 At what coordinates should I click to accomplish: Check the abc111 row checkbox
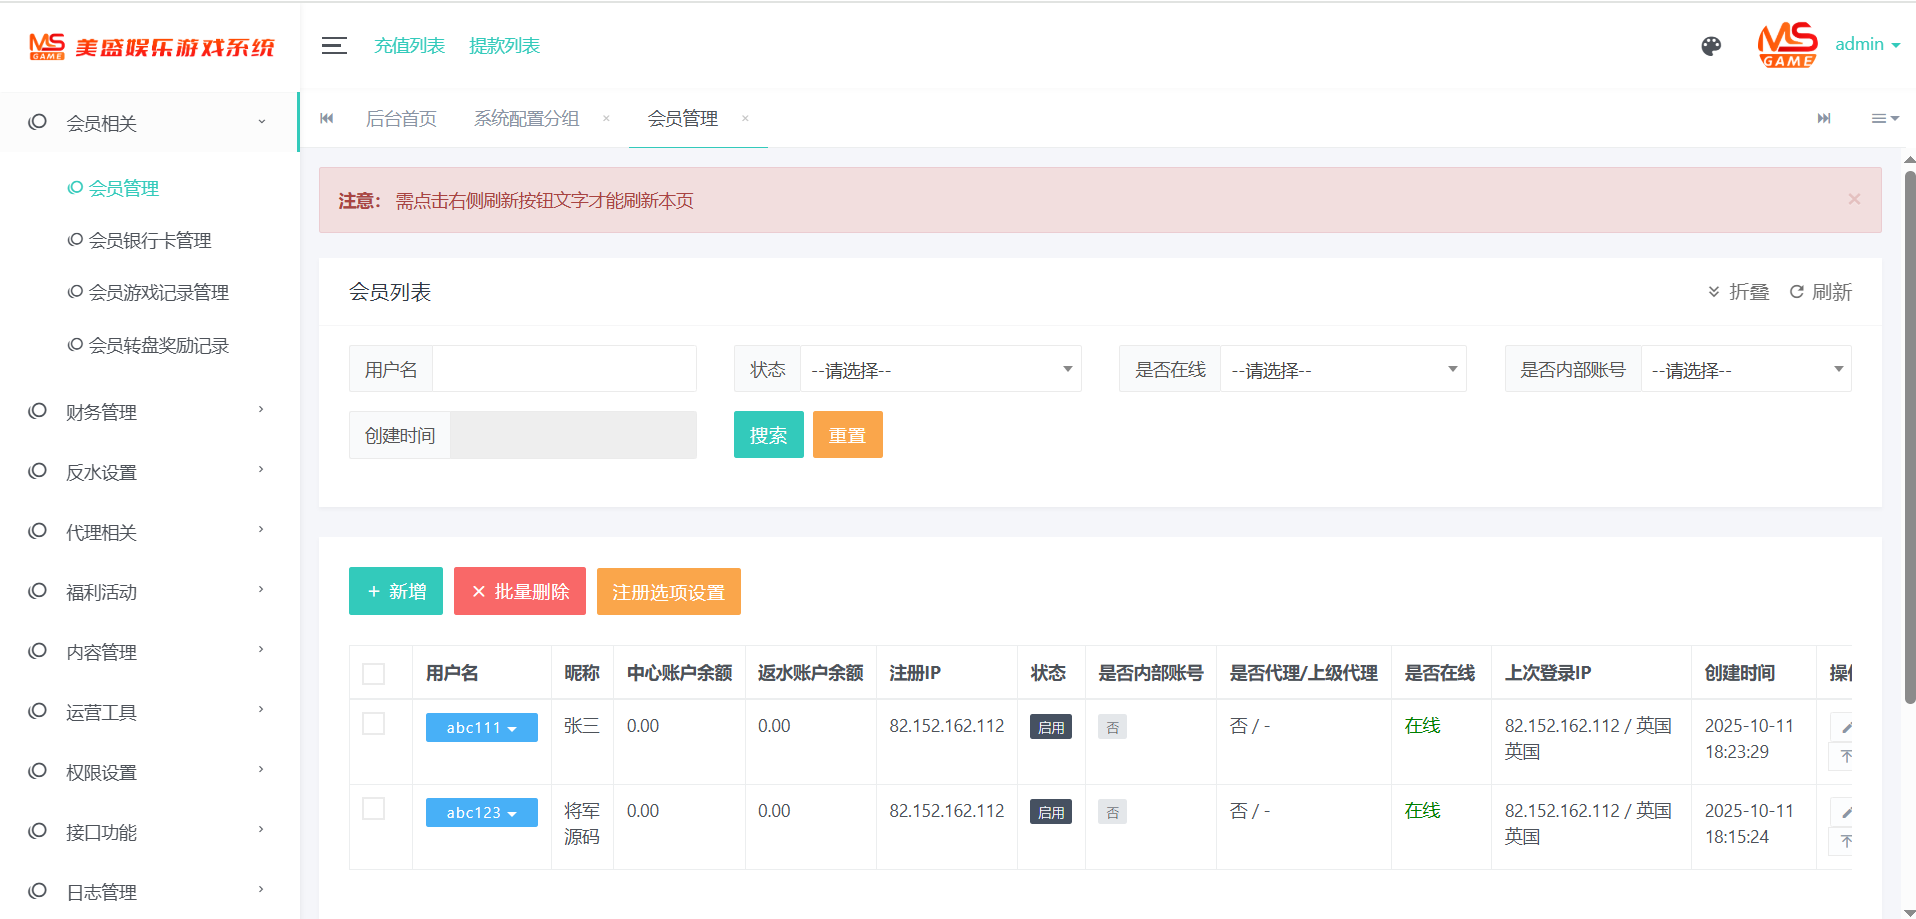tap(374, 724)
